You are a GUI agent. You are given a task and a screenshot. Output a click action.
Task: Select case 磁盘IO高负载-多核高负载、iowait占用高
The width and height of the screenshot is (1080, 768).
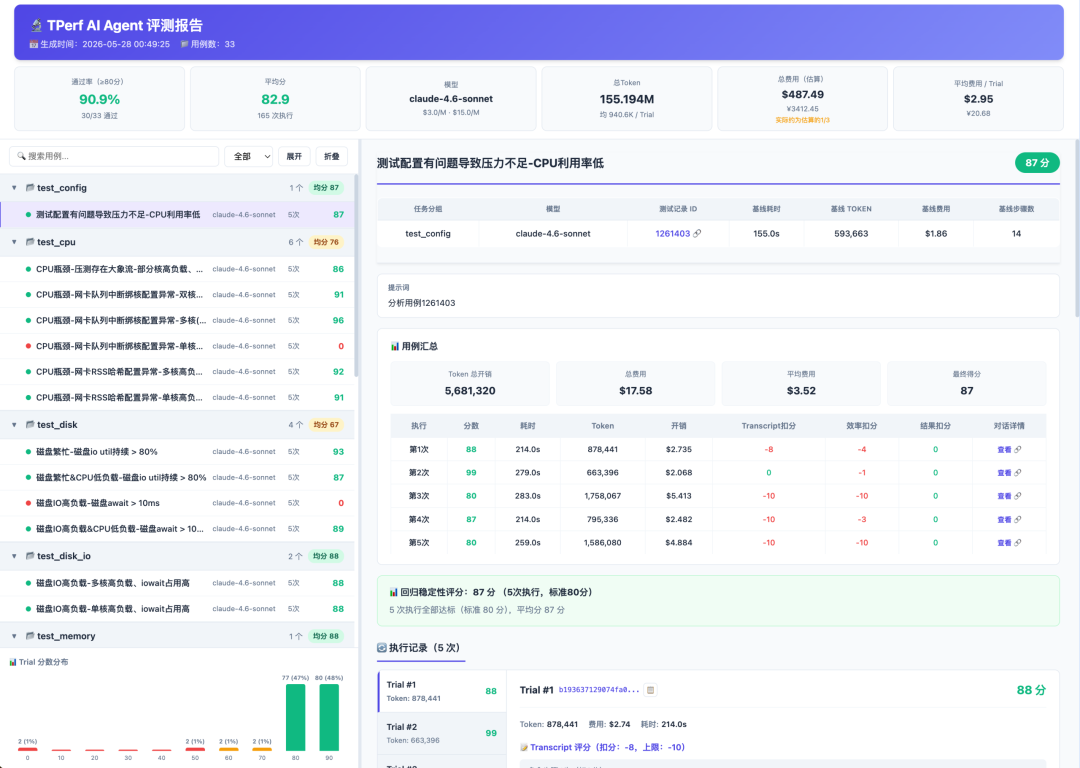177,583
